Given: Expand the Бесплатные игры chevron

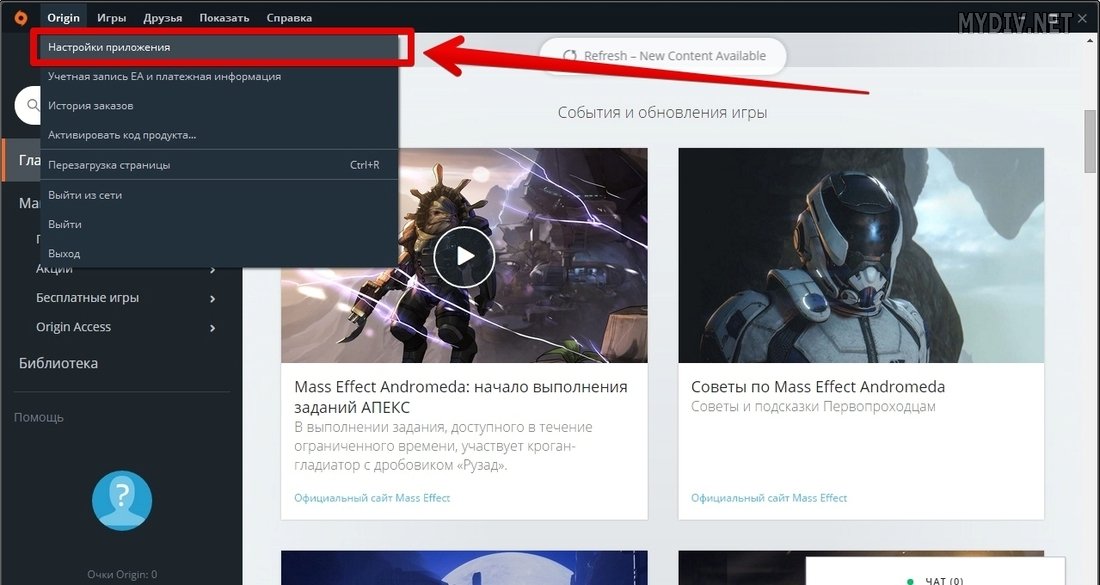Looking at the screenshot, I should [213, 299].
